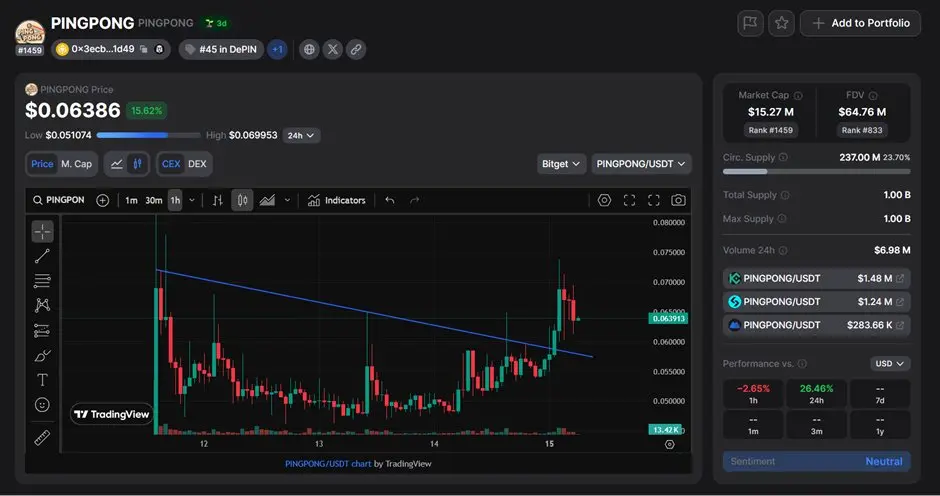Select the trend line drawing tool
This screenshot has width=940, height=496.
[x=43, y=256]
